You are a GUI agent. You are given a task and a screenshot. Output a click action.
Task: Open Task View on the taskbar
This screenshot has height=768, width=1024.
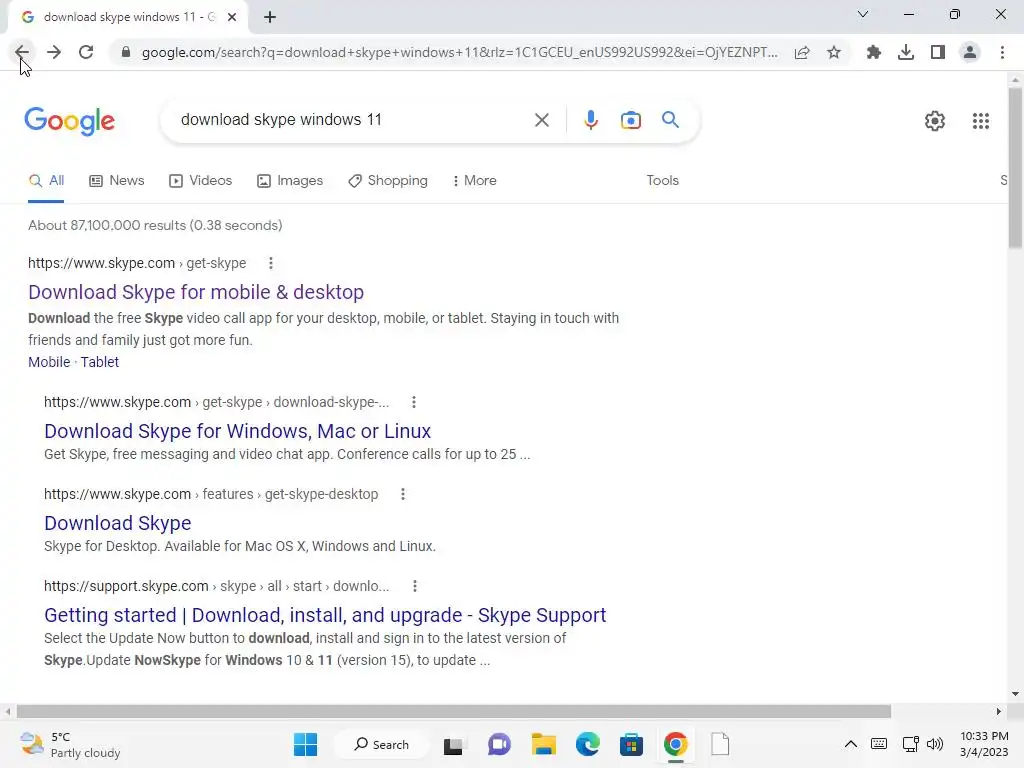point(453,745)
